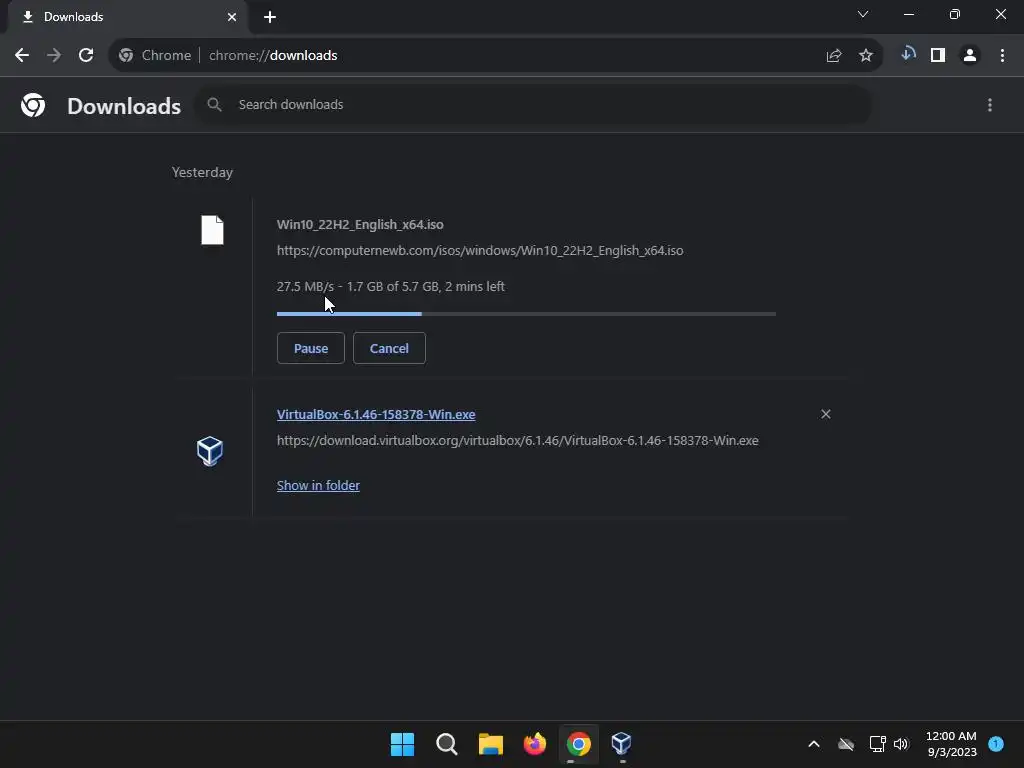
Task: Show hidden system tray icons
Action: [814, 744]
